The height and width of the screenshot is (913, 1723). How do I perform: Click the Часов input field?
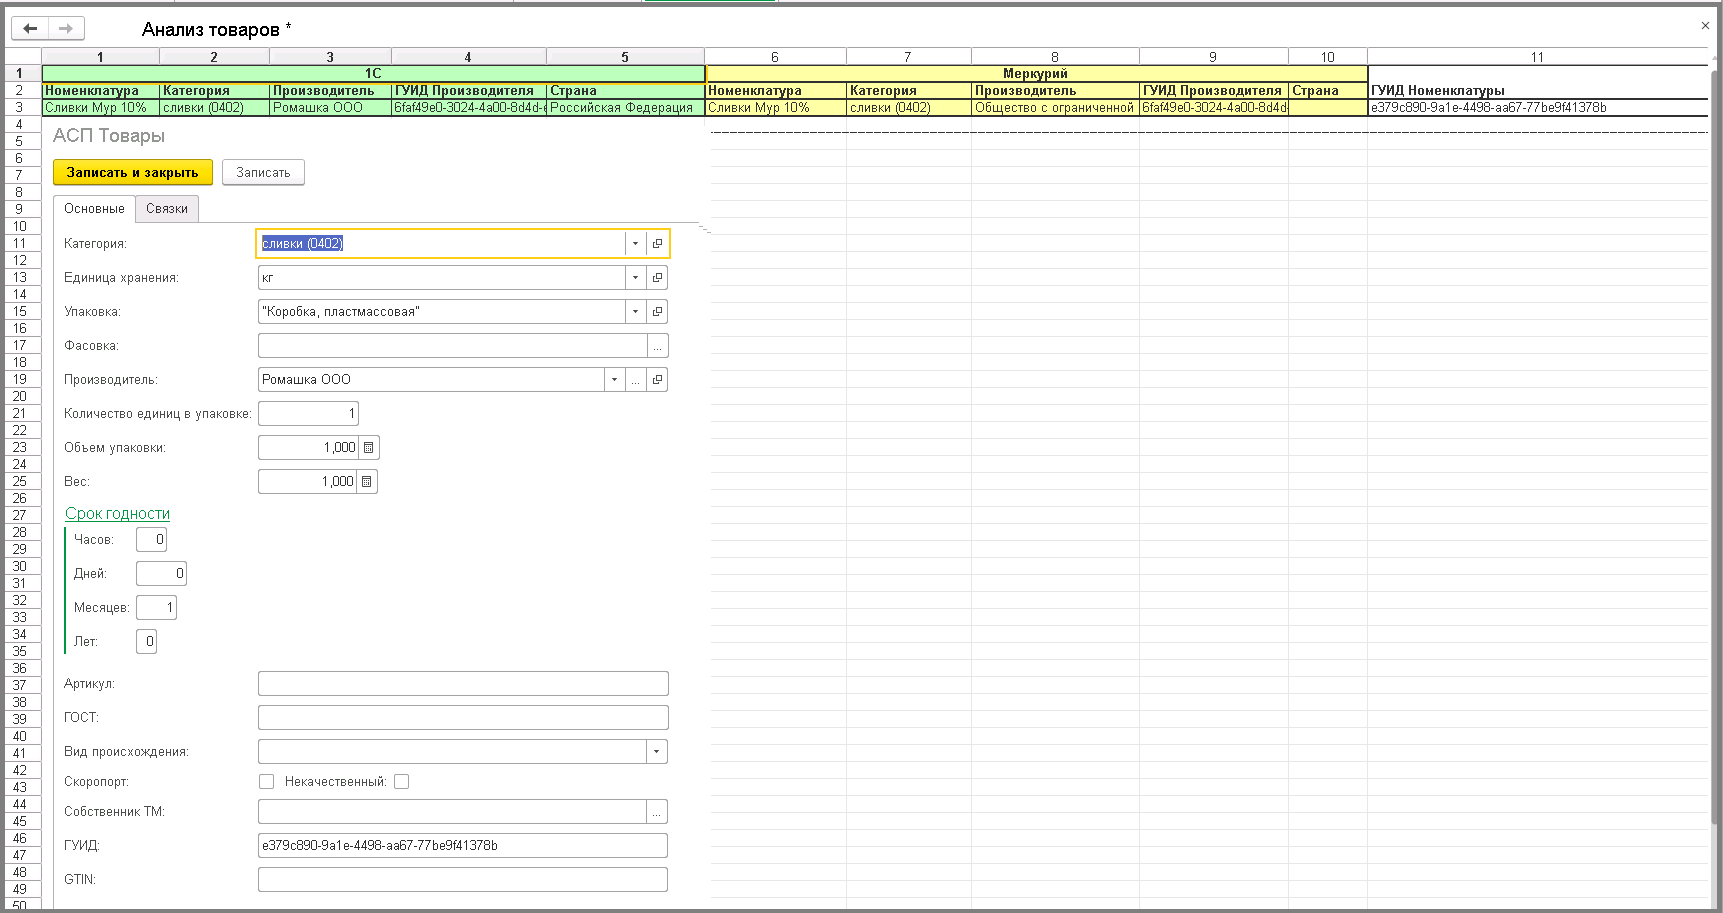tap(150, 539)
